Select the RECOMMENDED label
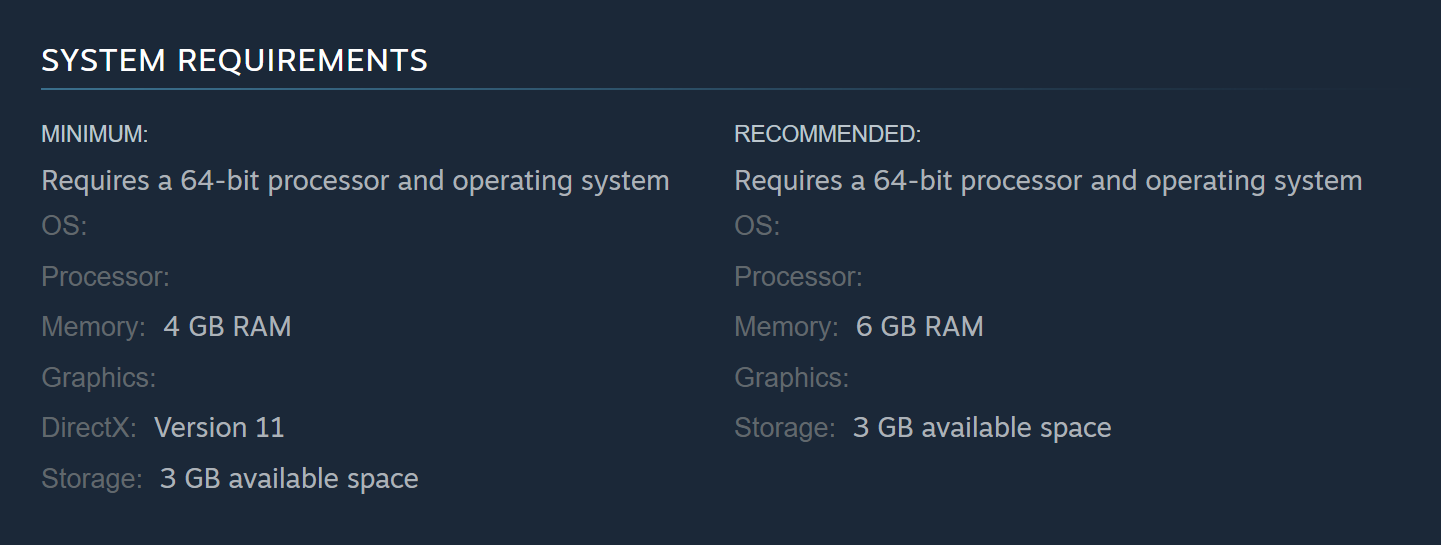The image size is (1441, 545). point(828,134)
